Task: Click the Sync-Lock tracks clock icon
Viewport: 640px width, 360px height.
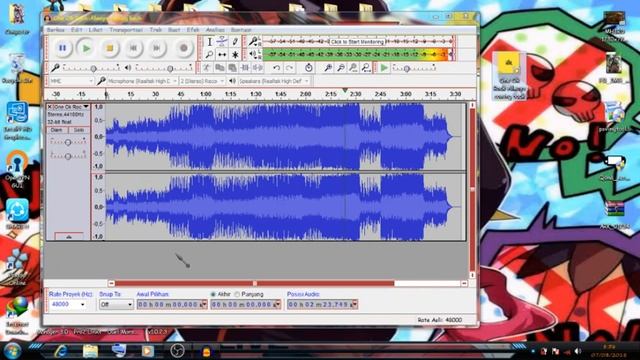Action: coord(309,68)
